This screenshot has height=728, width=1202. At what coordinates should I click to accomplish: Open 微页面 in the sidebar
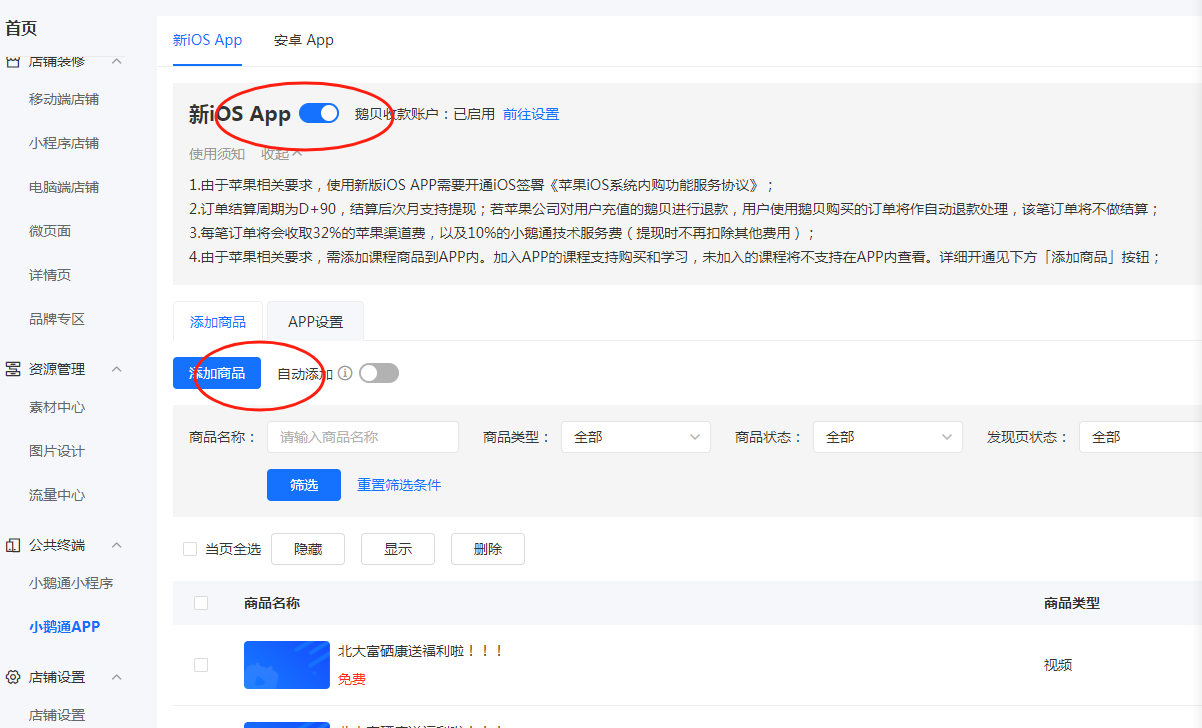tap(50, 231)
